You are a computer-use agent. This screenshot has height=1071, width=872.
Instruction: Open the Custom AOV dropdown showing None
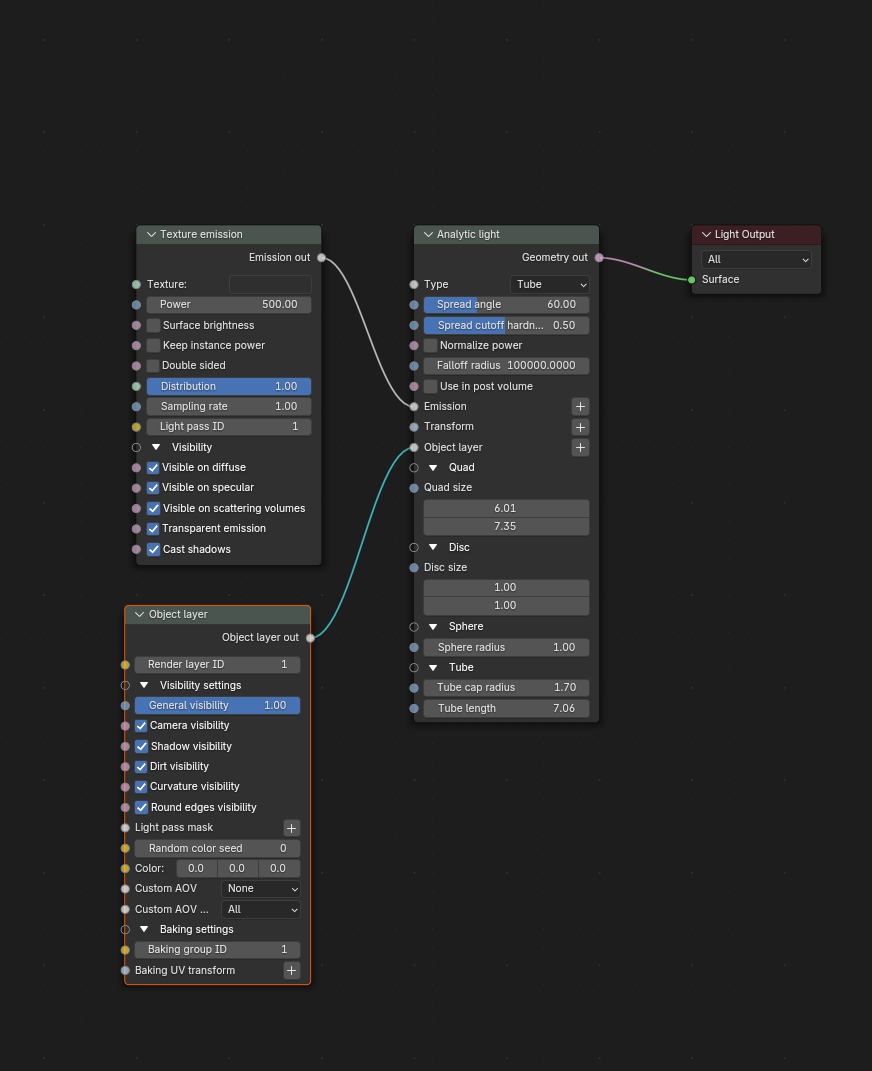[x=261, y=889]
